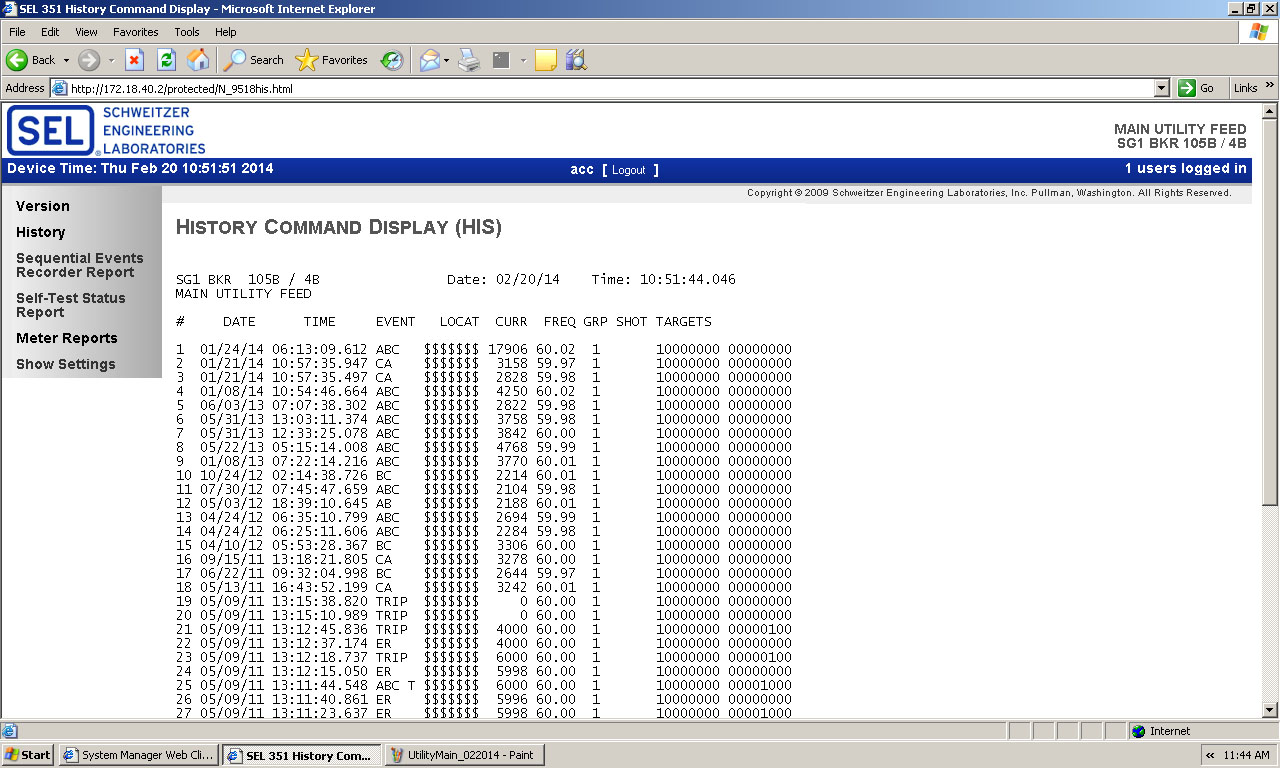This screenshot has height=768, width=1280.
Task: Click the Mail envelope icon
Action: click(x=429, y=60)
